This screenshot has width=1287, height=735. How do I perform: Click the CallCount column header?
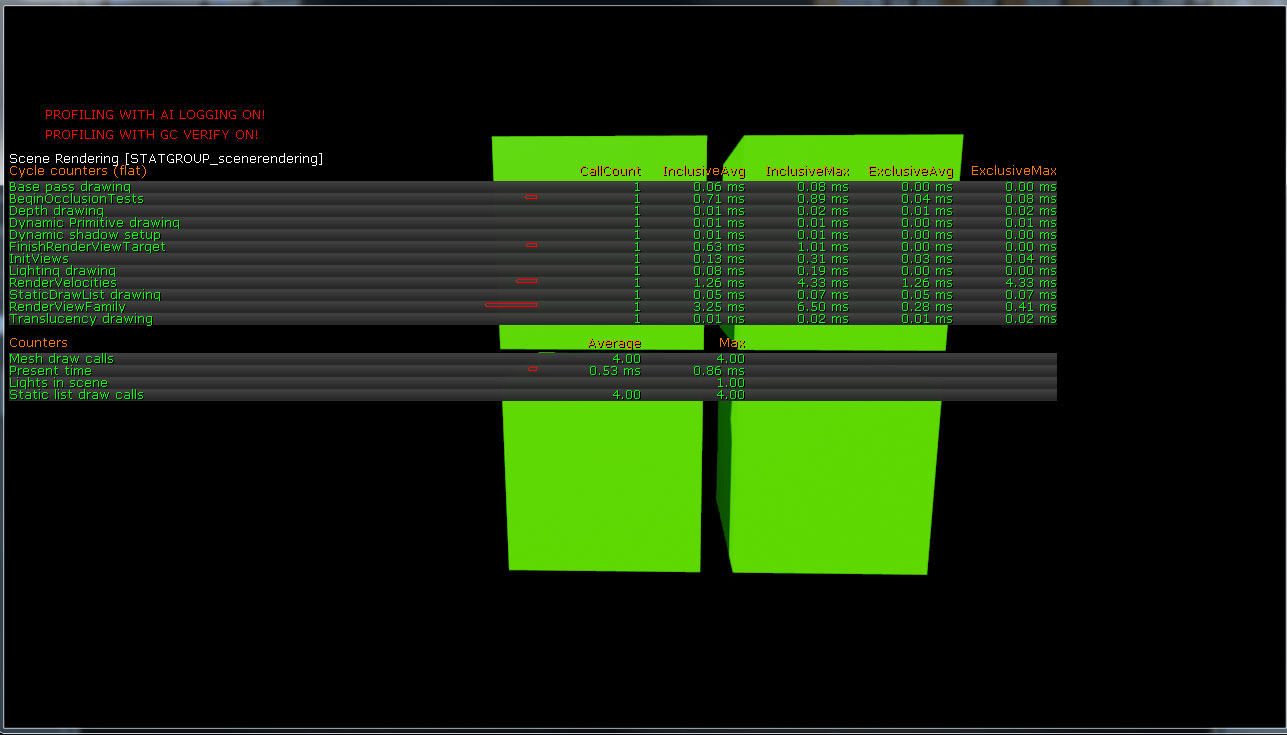(610, 171)
